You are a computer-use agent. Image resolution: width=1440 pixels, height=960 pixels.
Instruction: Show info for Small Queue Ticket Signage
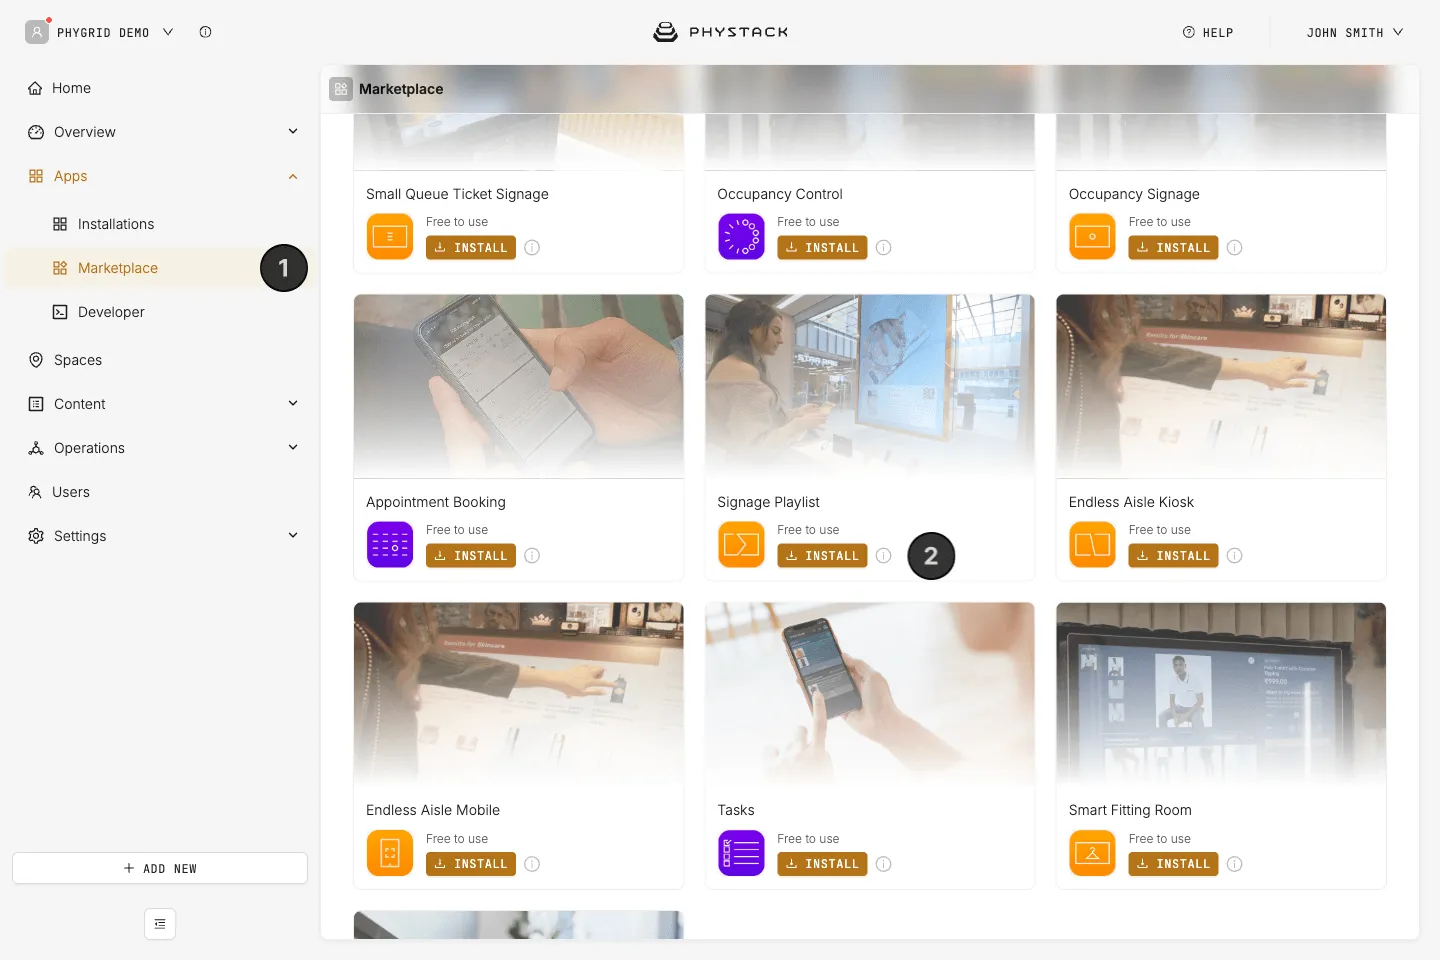[x=532, y=248]
